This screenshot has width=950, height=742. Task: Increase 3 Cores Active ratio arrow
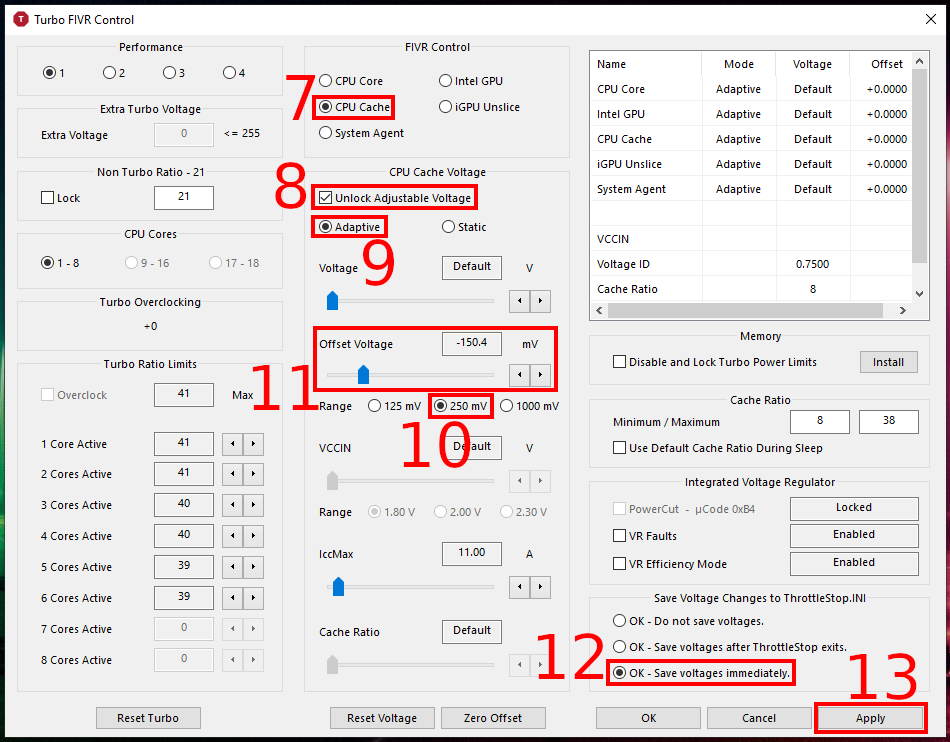pyautogui.click(x=253, y=505)
